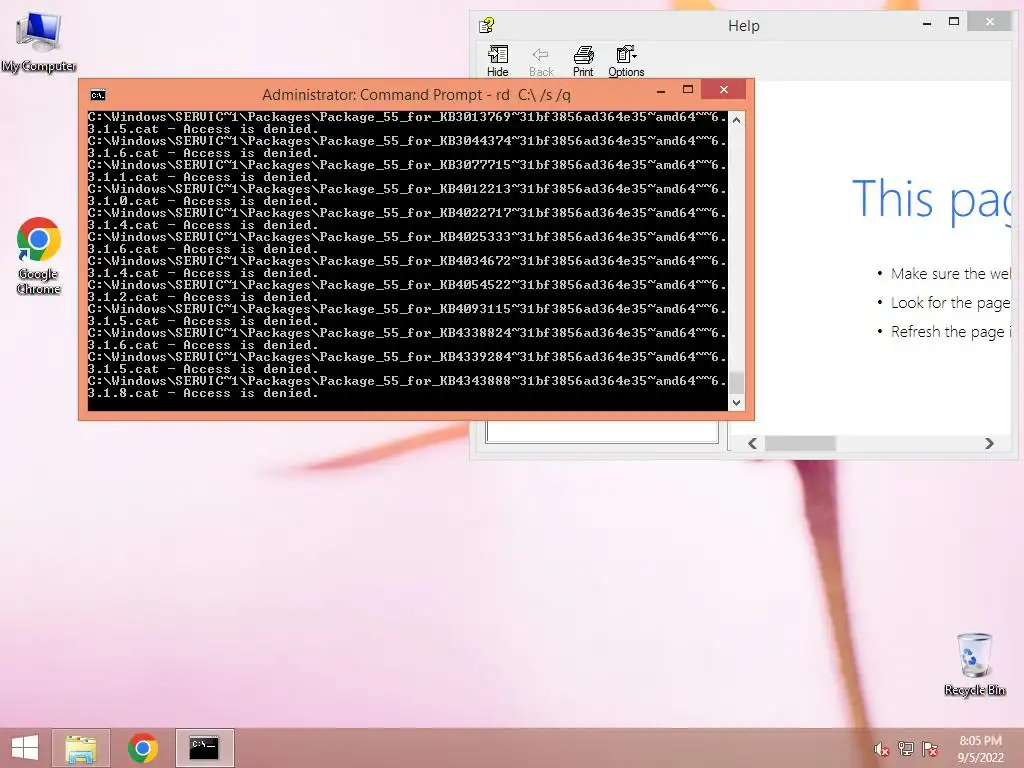Click the Back arrow in Help toolbar
Screen dimensions: 1024x768
coord(541,61)
